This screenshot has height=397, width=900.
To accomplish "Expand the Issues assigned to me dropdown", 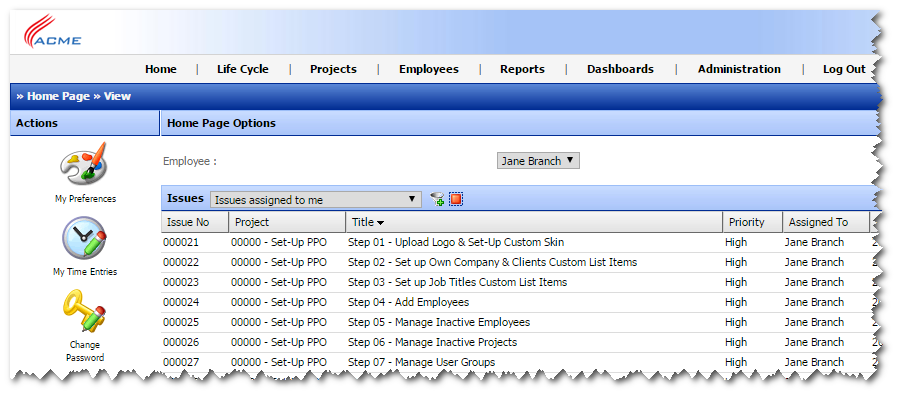I will pyautogui.click(x=316, y=200).
